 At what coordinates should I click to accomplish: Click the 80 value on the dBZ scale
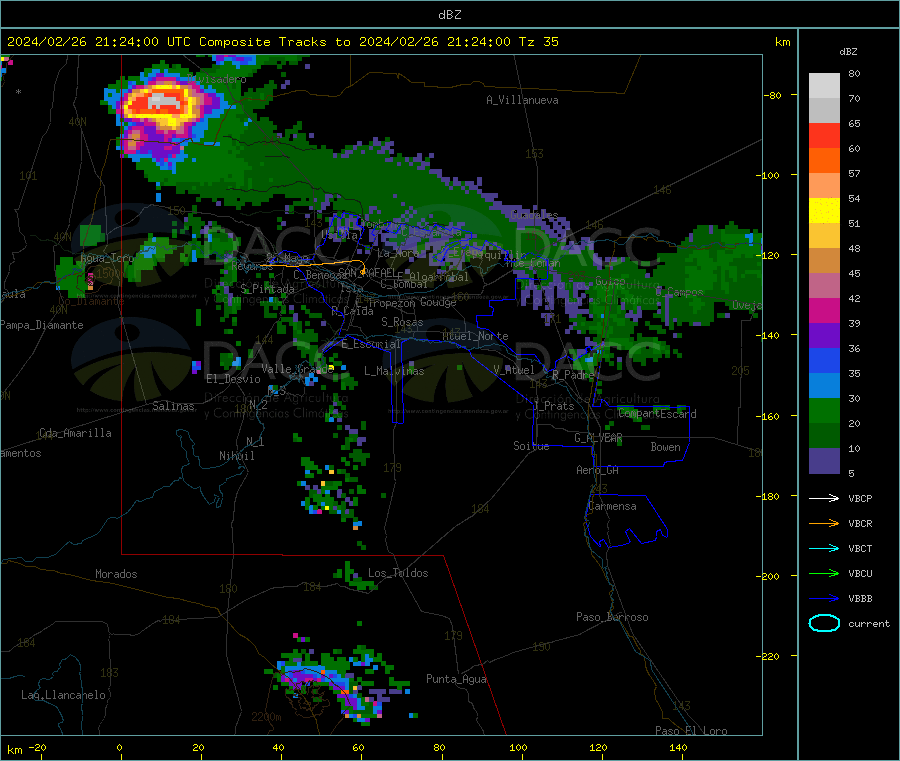pos(854,73)
